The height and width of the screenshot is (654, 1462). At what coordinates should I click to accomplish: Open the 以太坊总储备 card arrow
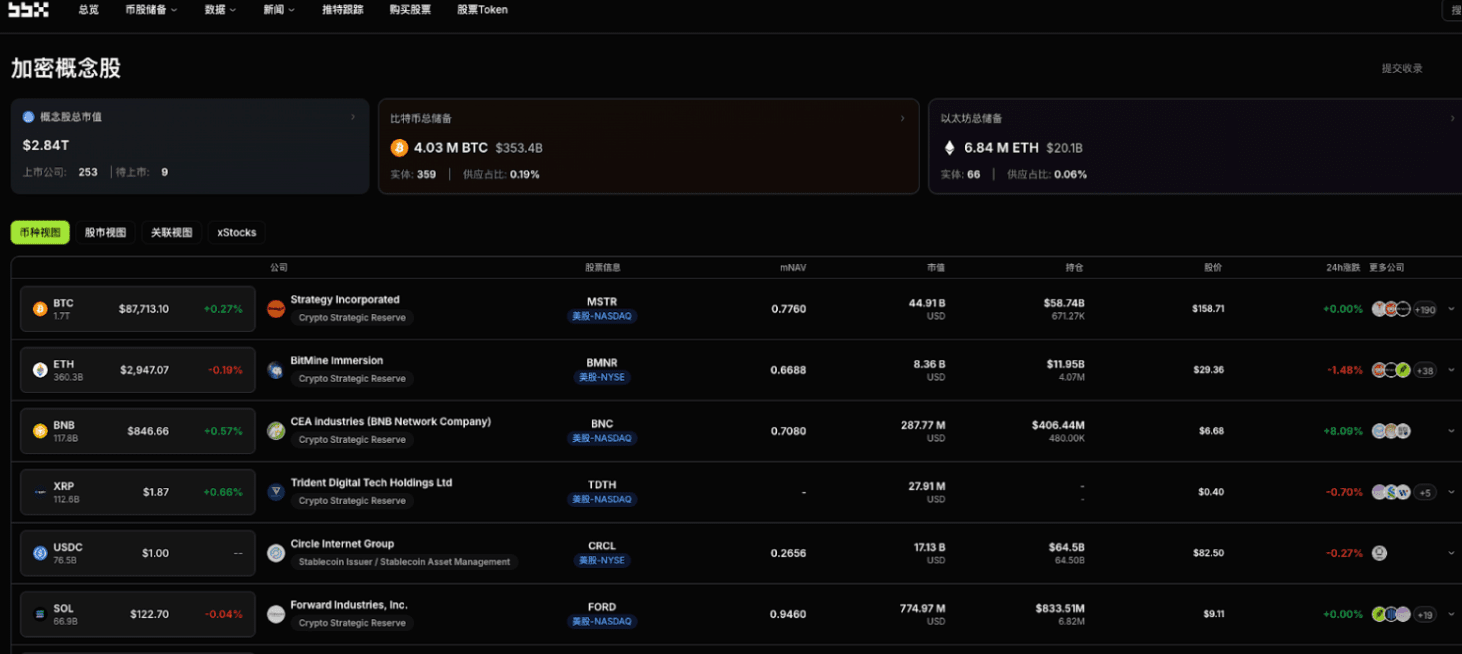point(1452,118)
